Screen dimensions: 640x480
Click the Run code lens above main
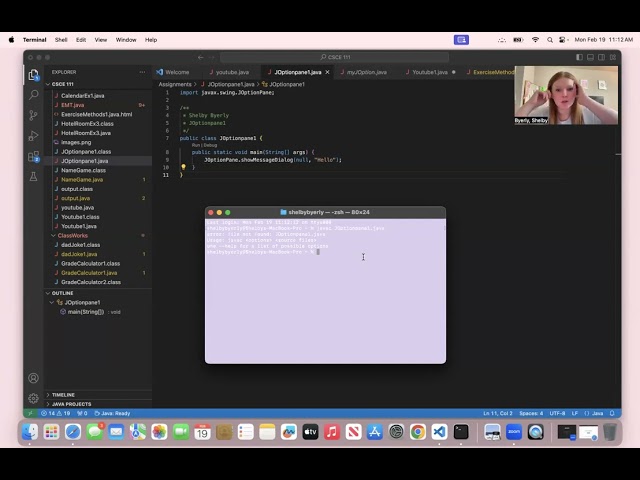click(x=196, y=145)
